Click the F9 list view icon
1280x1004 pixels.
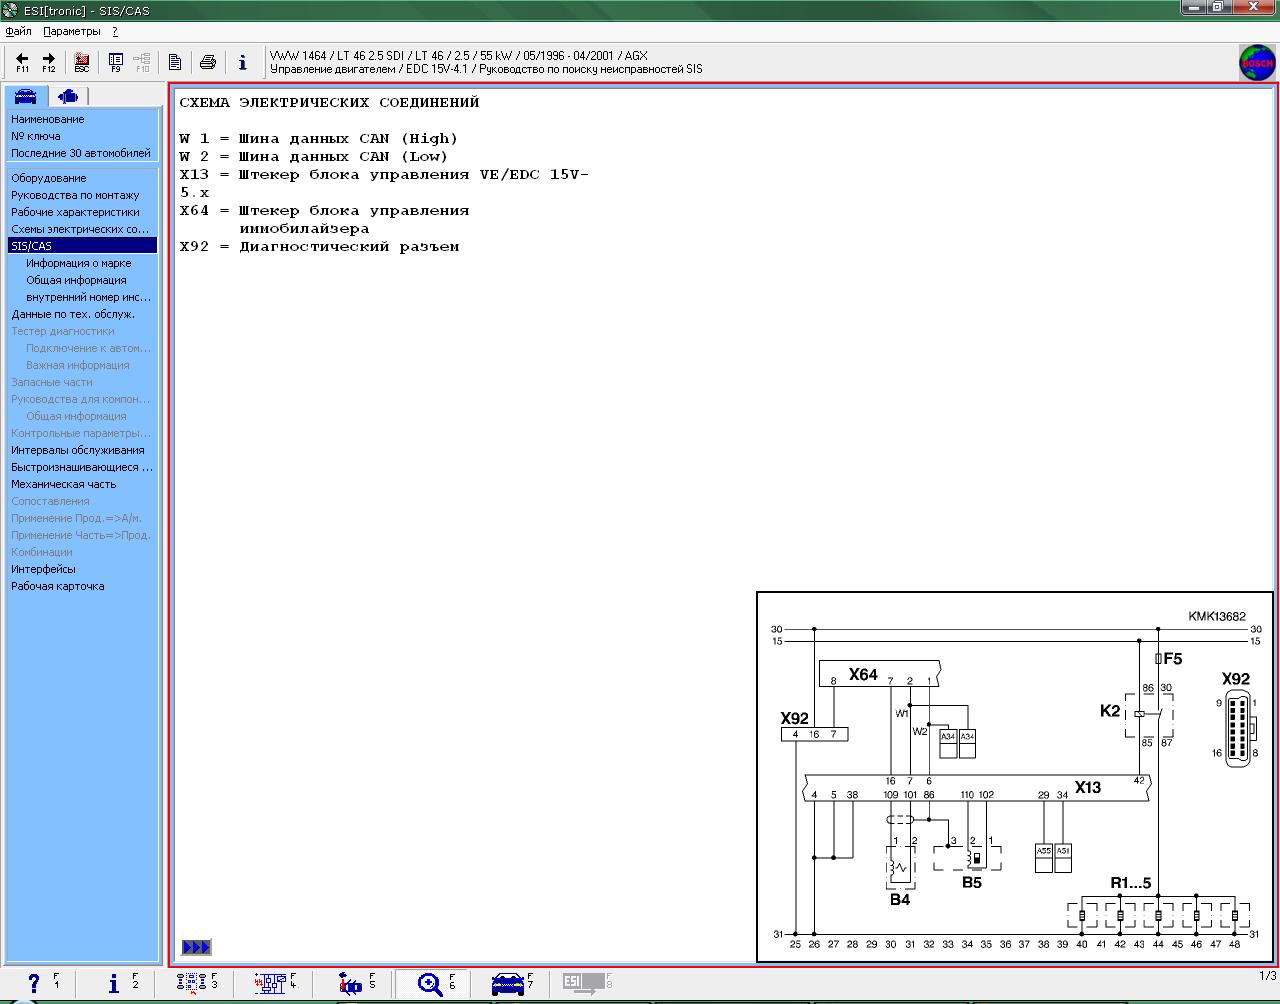pos(116,62)
